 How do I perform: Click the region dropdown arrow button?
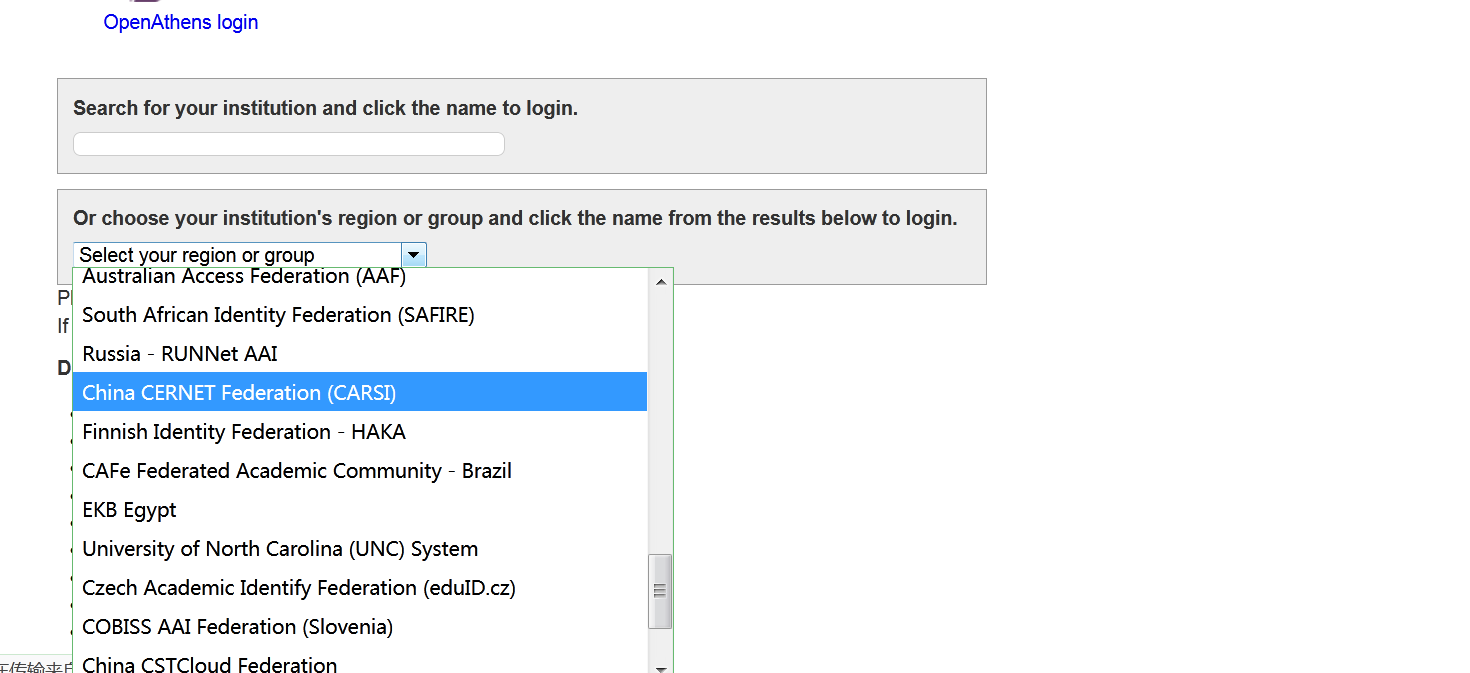tap(414, 255)
